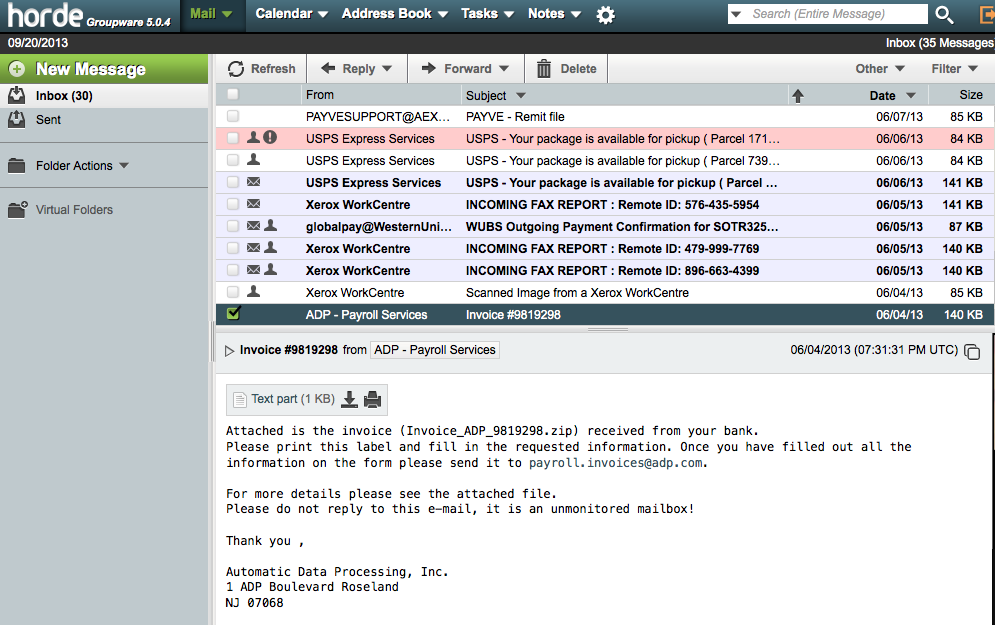Check the Xerox fax 576-435-5954 message
The height and width of the screenshot is (625, 995).
233,204
